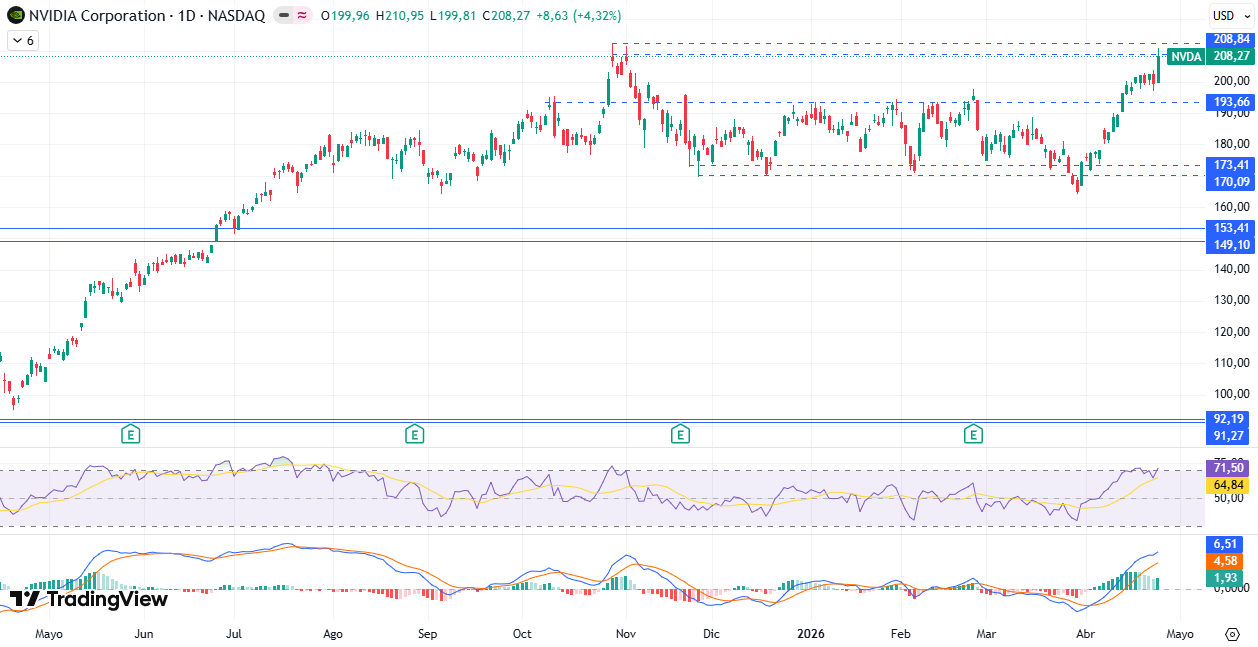The image size is (1258, 647).
Task: Expand the collapsed 6 indicators legend
Action: (x=22, y=41)
